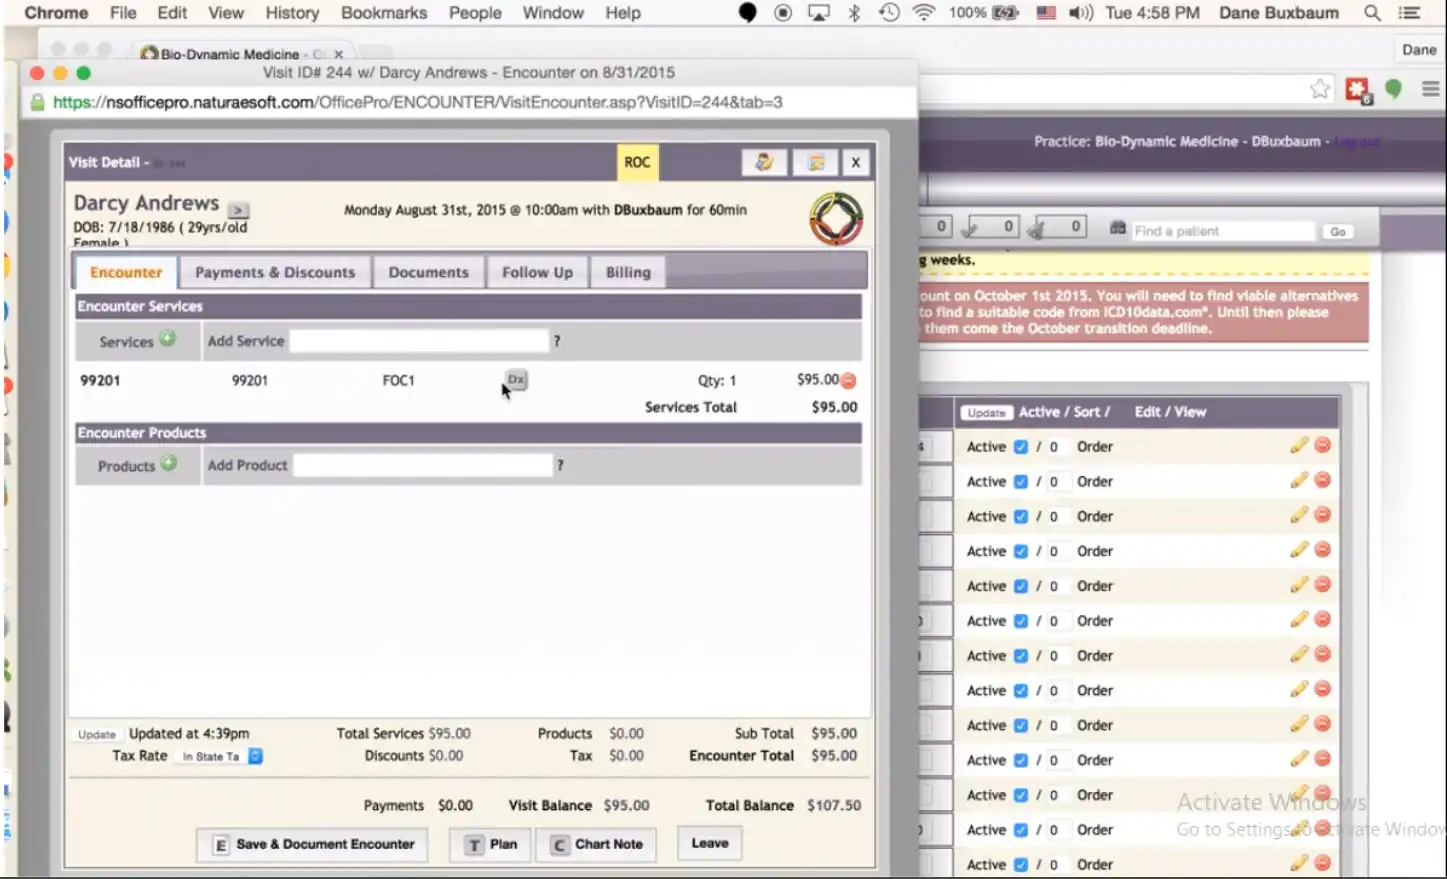This screenshot has height=879, width=1447.
Task: Uncheck the Active checkbox on the second row
Action: 1021,481
